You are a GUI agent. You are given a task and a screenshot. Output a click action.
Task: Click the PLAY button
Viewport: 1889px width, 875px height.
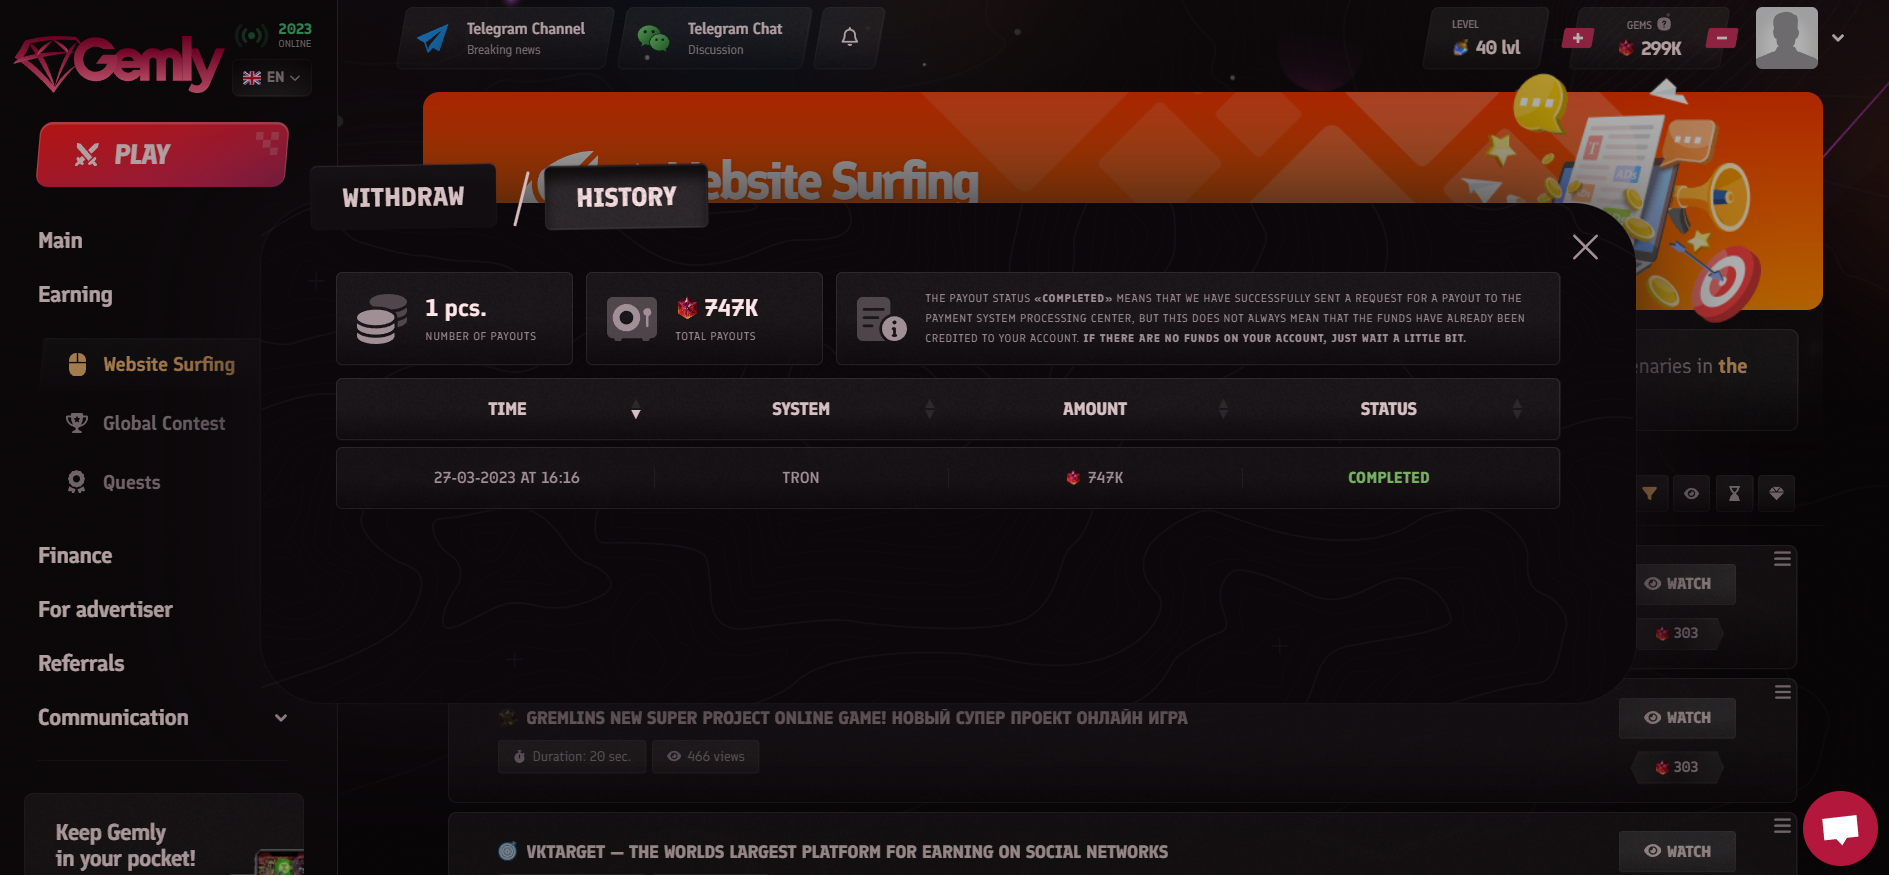pos(162,154)
